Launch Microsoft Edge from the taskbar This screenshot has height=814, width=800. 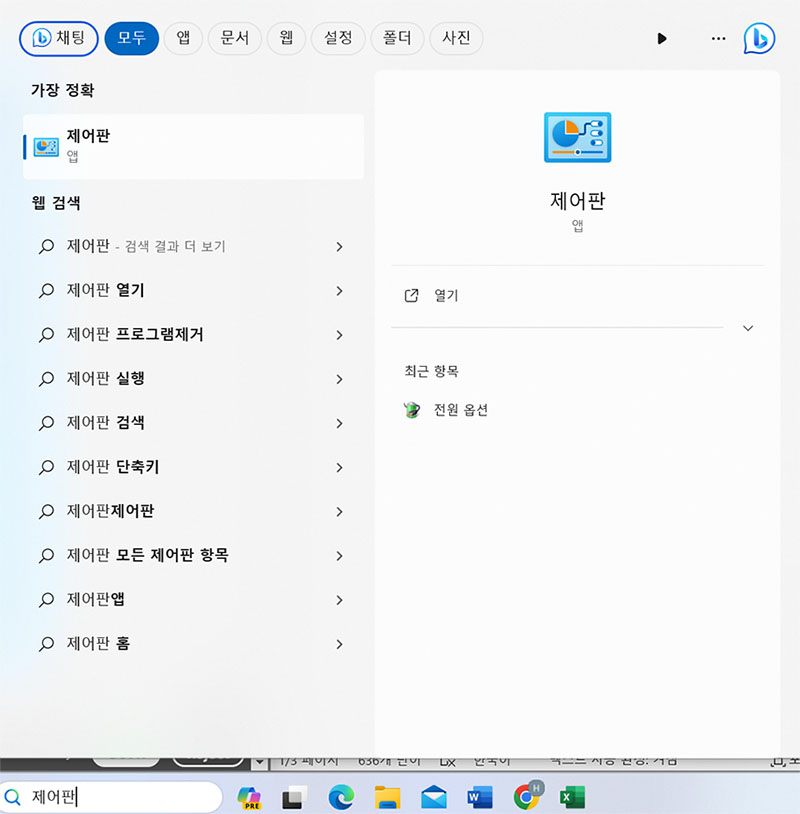click(x=341, y=797)
